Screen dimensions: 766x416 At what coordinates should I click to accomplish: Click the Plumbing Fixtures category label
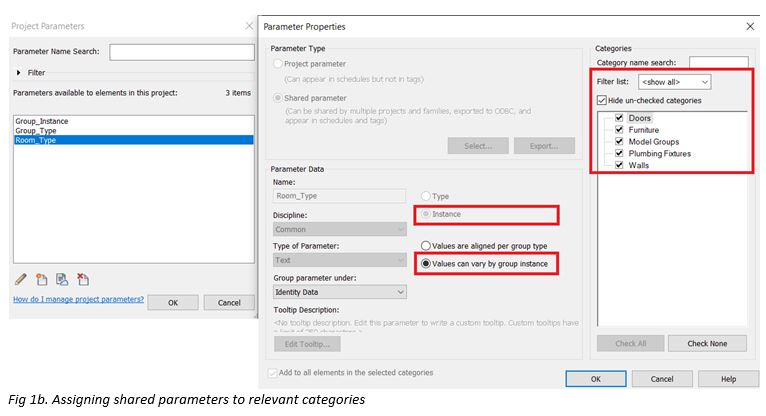(x=660, y=153)
